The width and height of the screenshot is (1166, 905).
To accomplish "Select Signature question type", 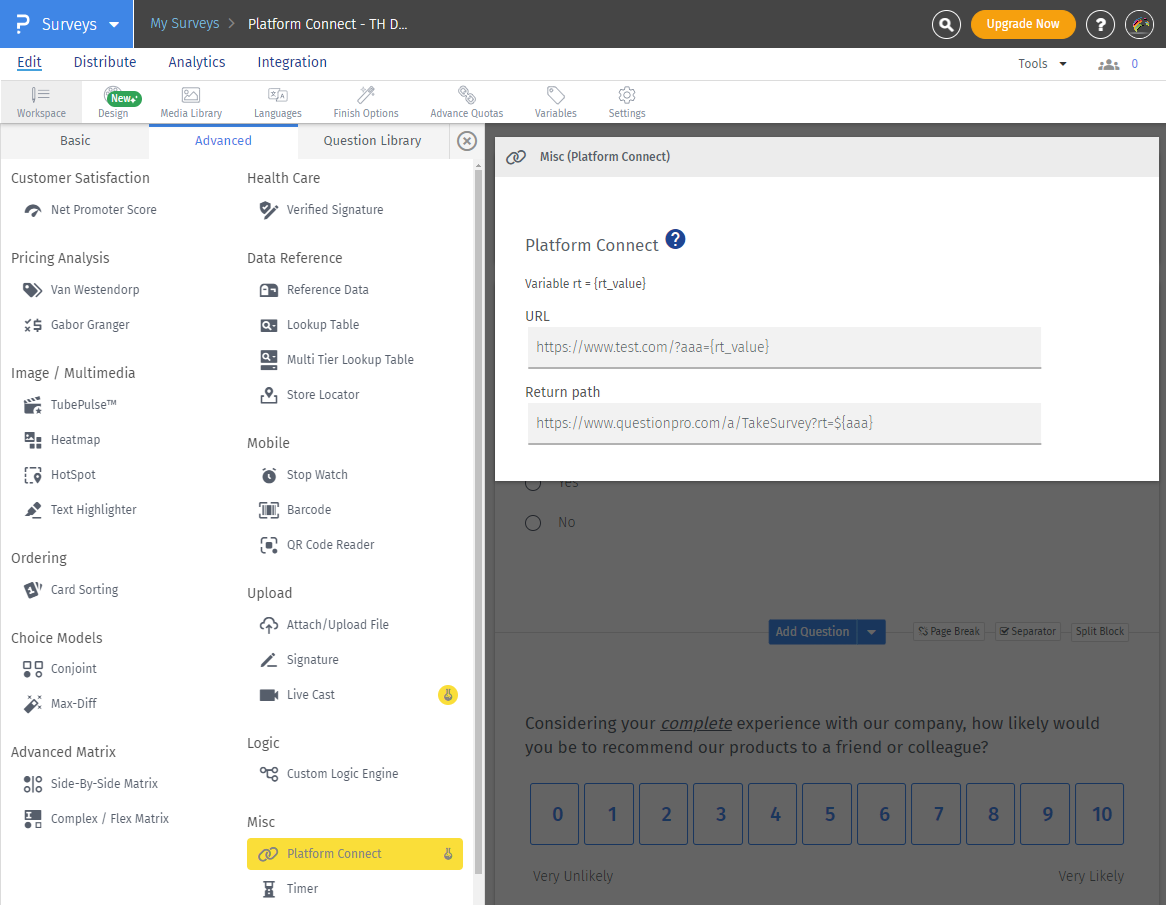I will (299, 660).
